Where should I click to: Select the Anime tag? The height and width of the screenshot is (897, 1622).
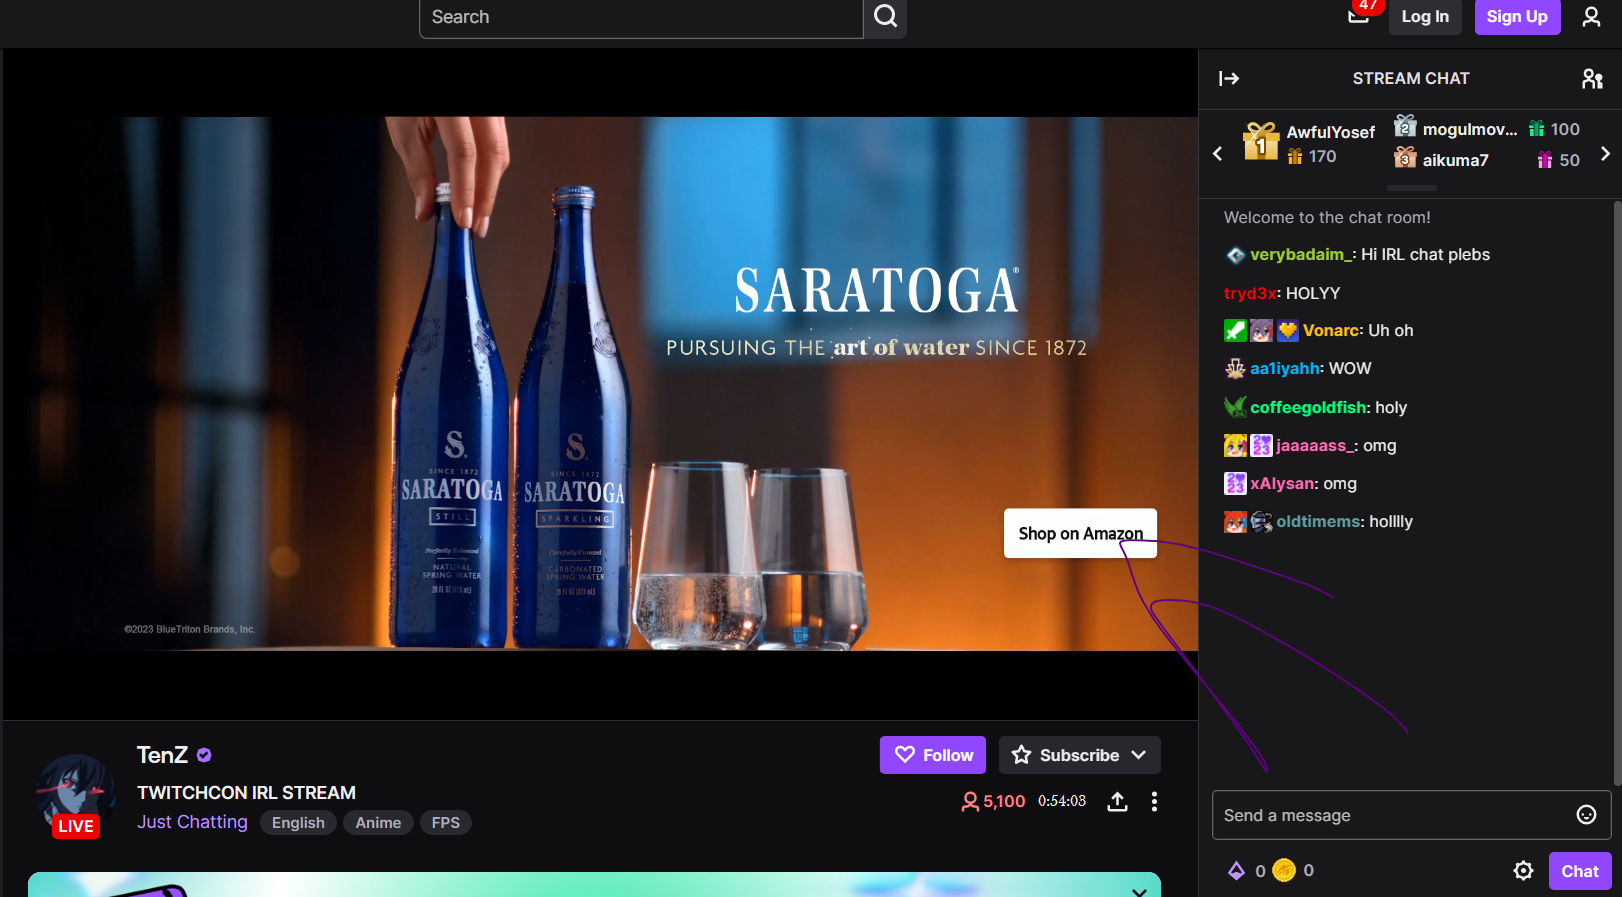pos(378,822)
